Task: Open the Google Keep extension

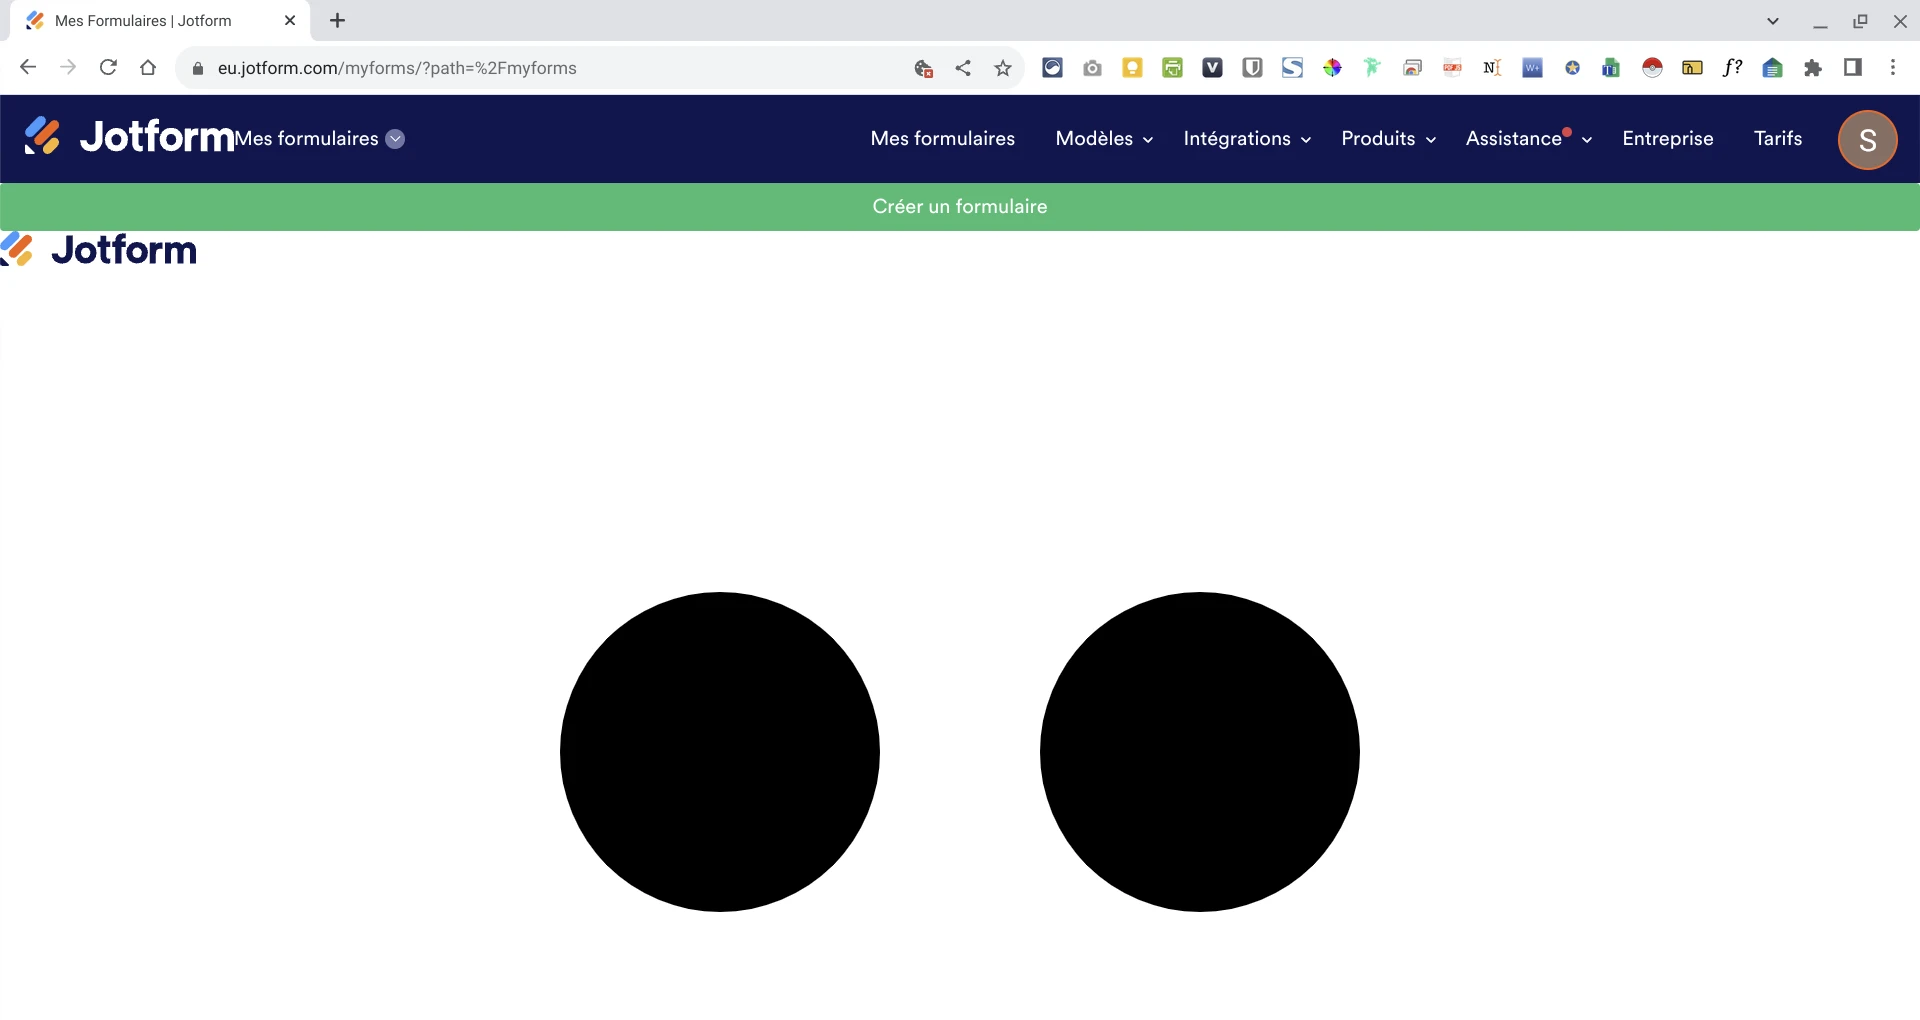Action: (x=1132, y=67)
